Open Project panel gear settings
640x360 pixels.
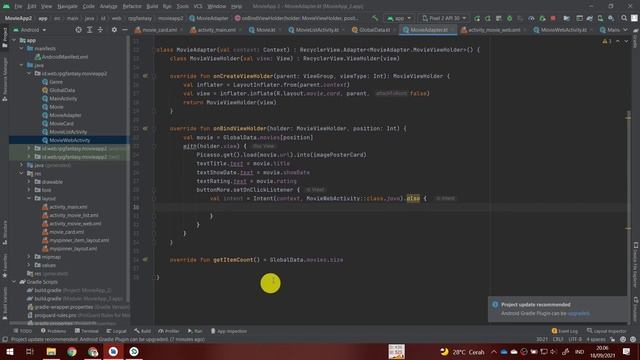tap(114, 30)
